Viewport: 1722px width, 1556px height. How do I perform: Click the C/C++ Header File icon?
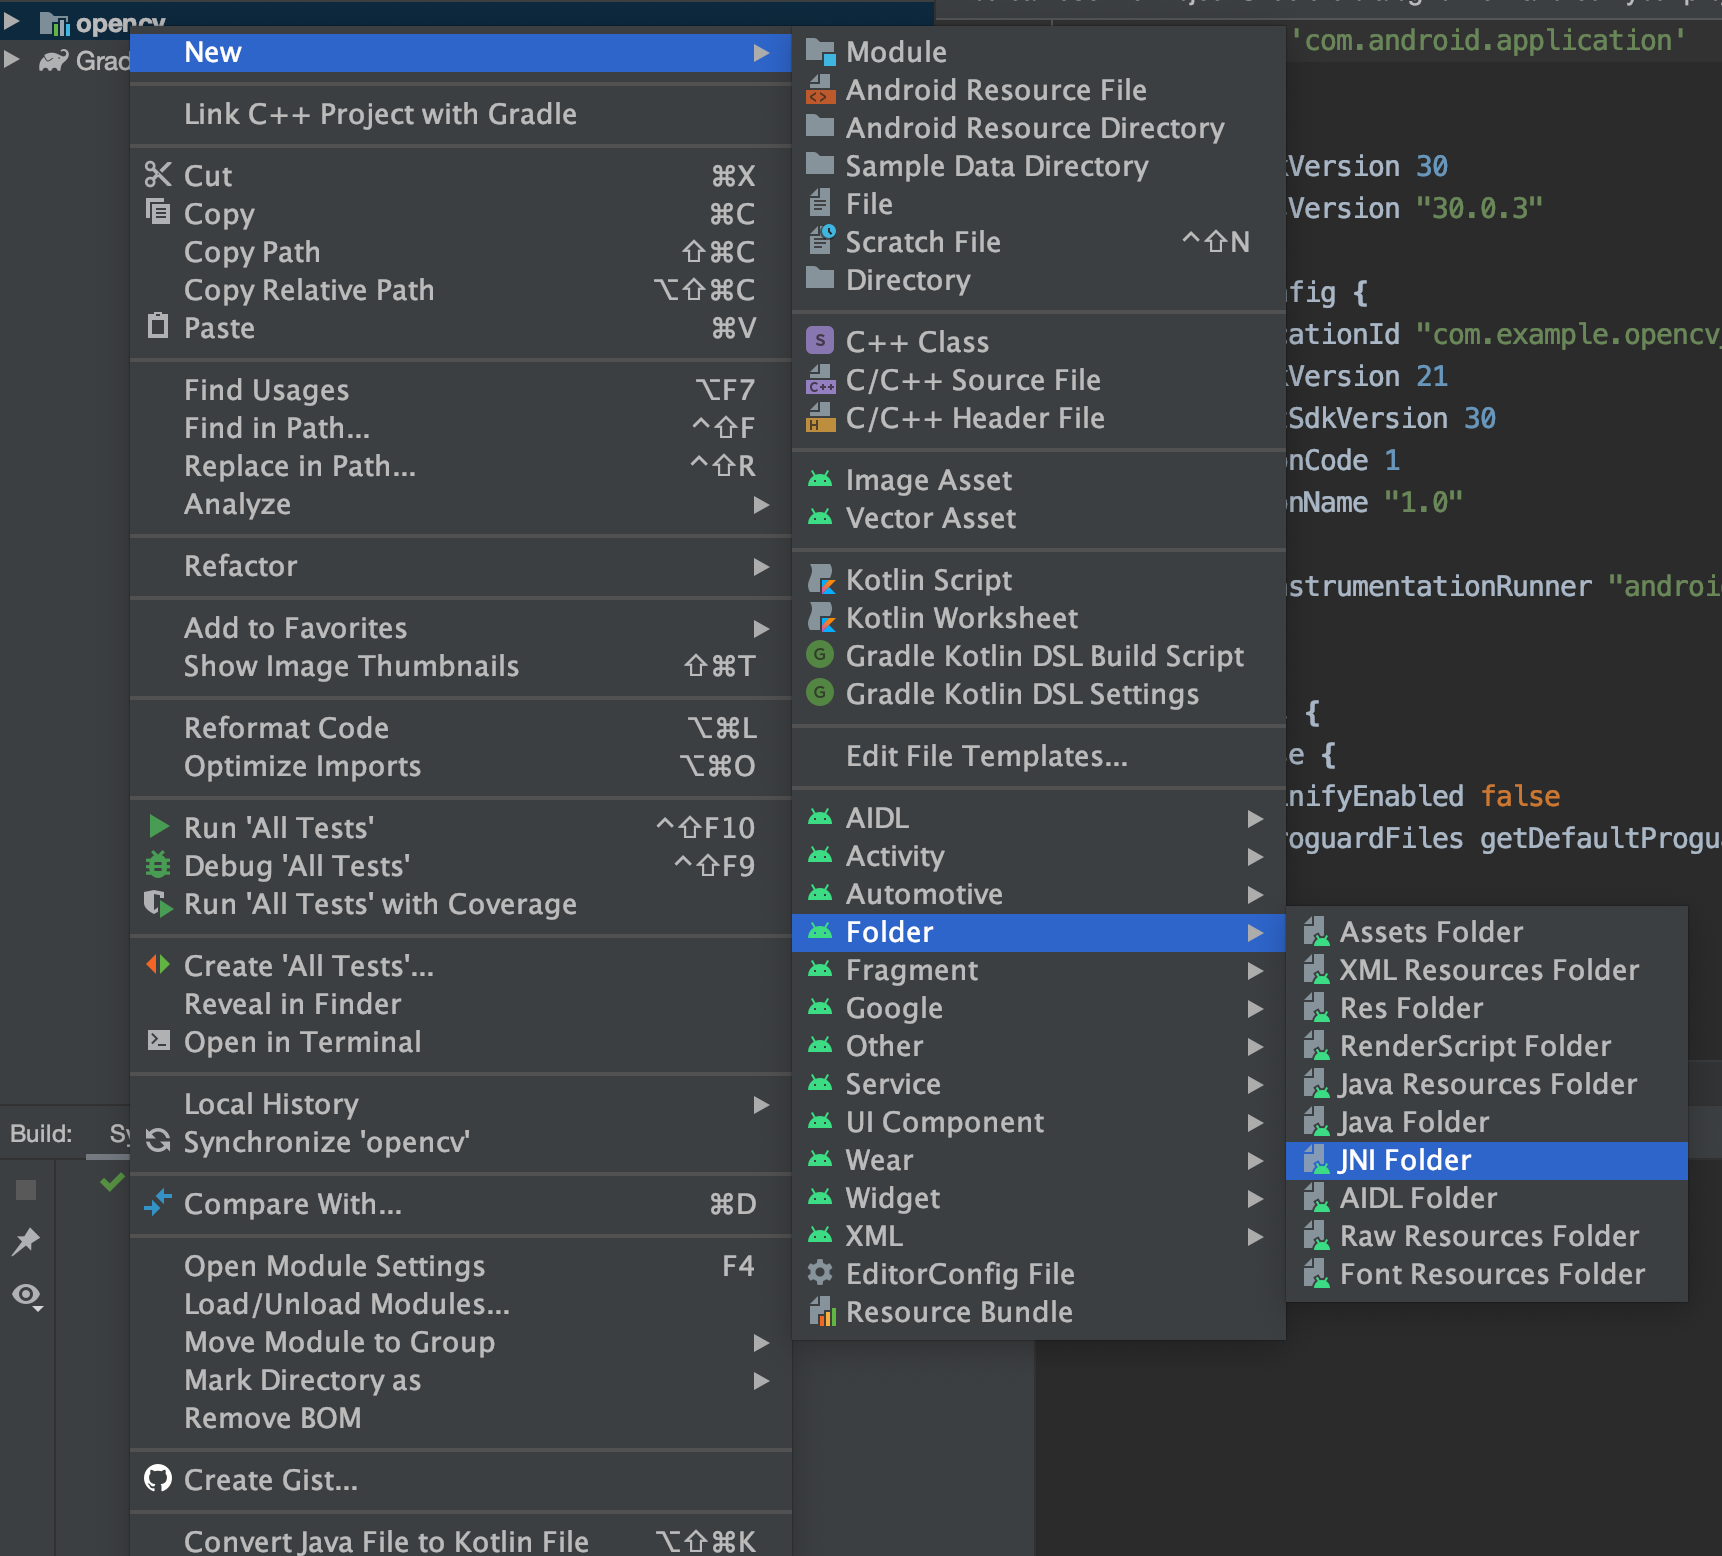[x=820, y=418]
